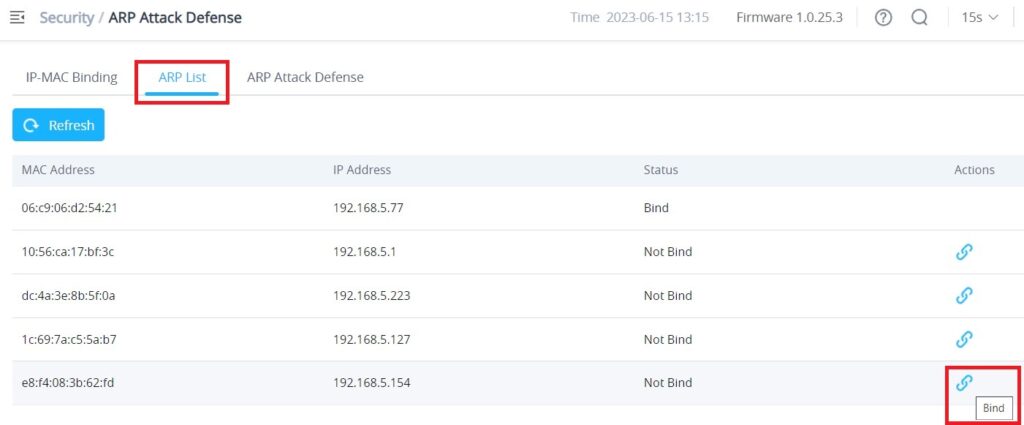
Task: Click the Firmware 1.0.25.3 label
Action: (x=789, y=18)
